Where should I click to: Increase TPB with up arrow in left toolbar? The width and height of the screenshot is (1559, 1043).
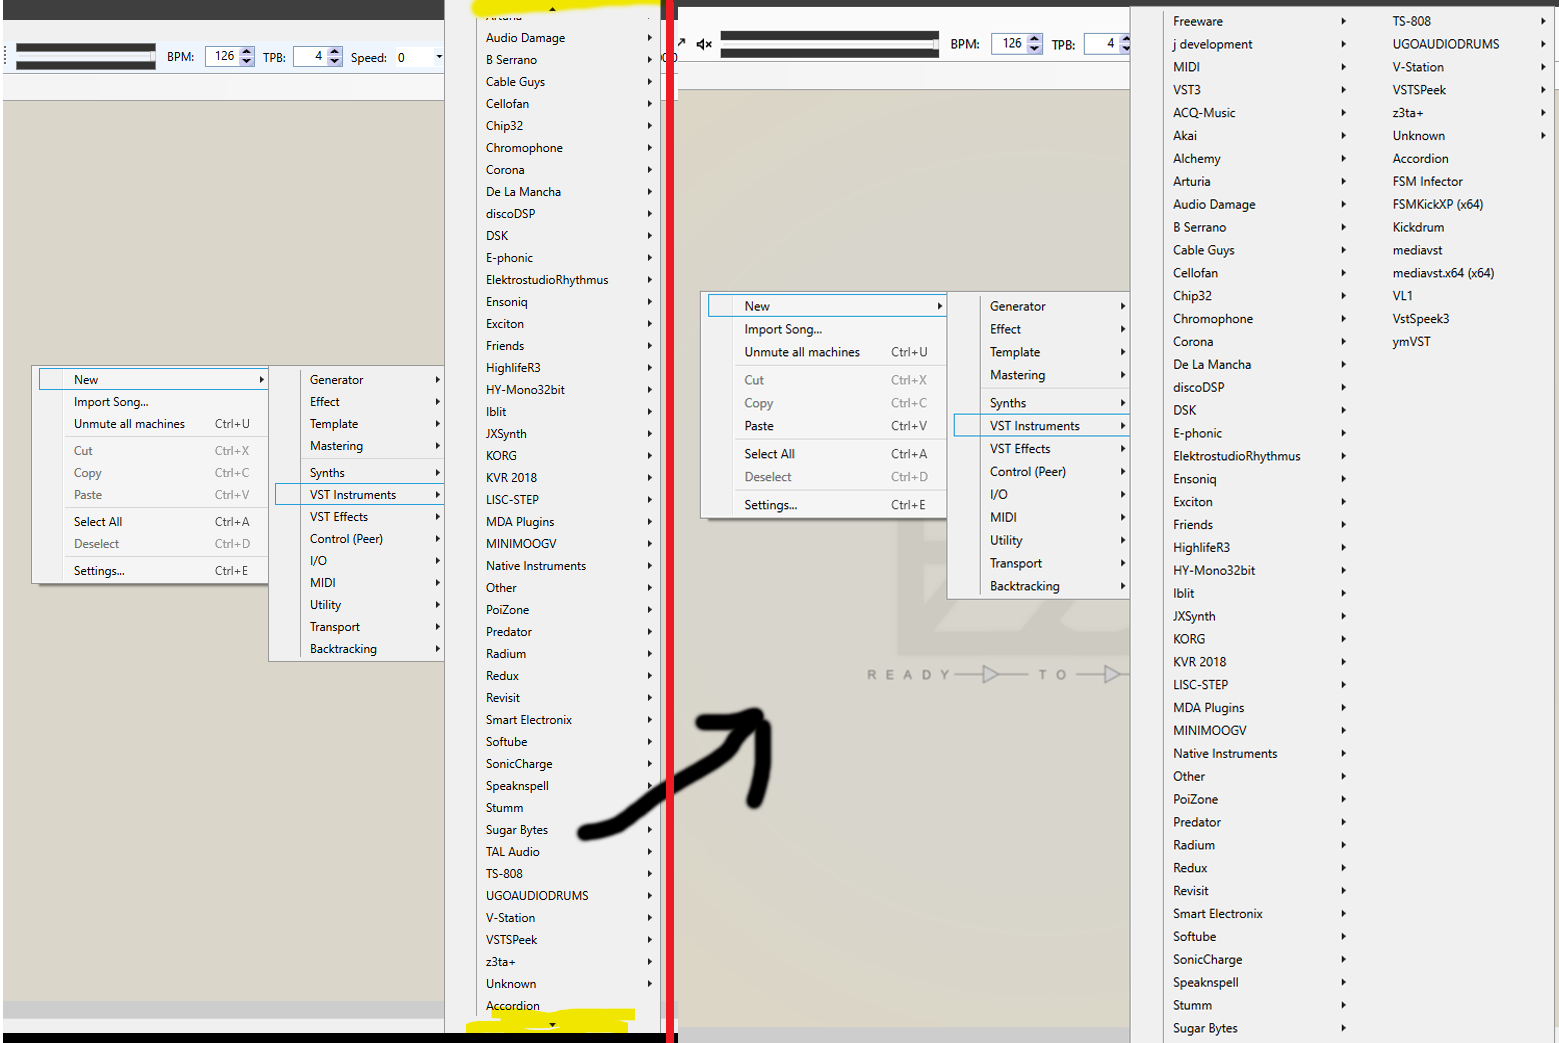(x=335, y=51)
